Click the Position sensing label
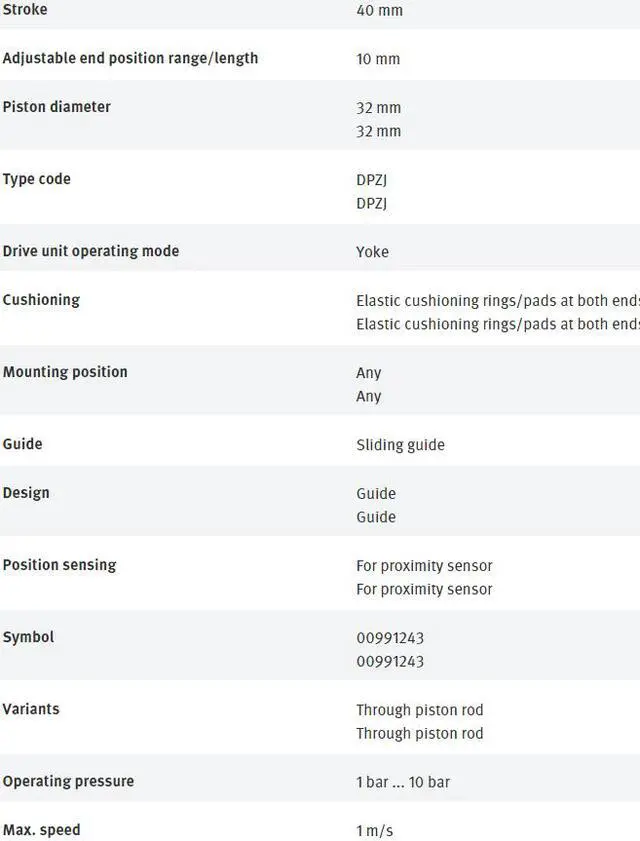 pos(59,565)
